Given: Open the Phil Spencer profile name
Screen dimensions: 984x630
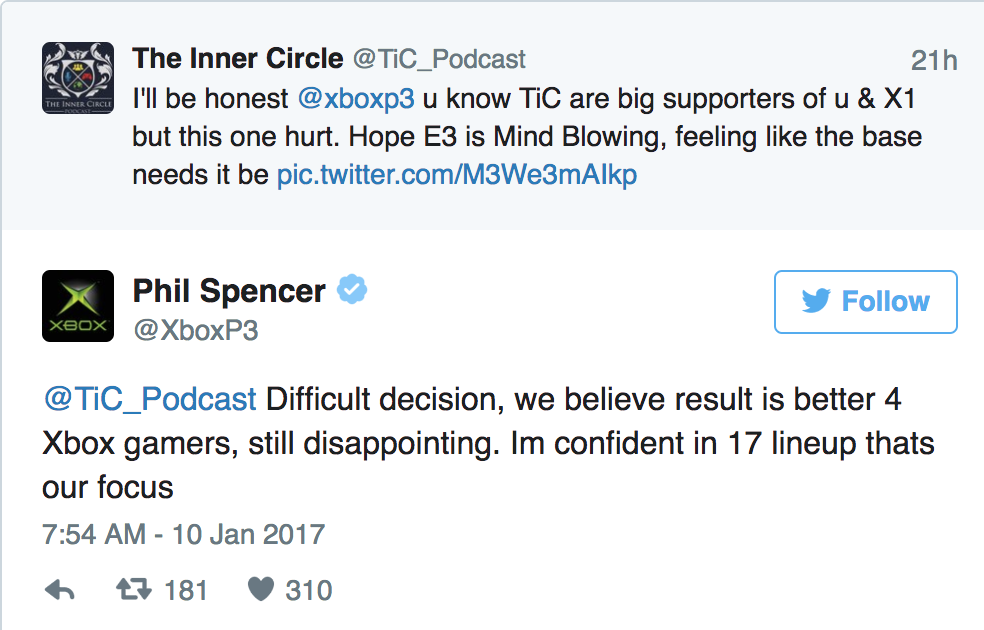Looking at the screenshot, I should pyautogui.click(x=229, y=291).
